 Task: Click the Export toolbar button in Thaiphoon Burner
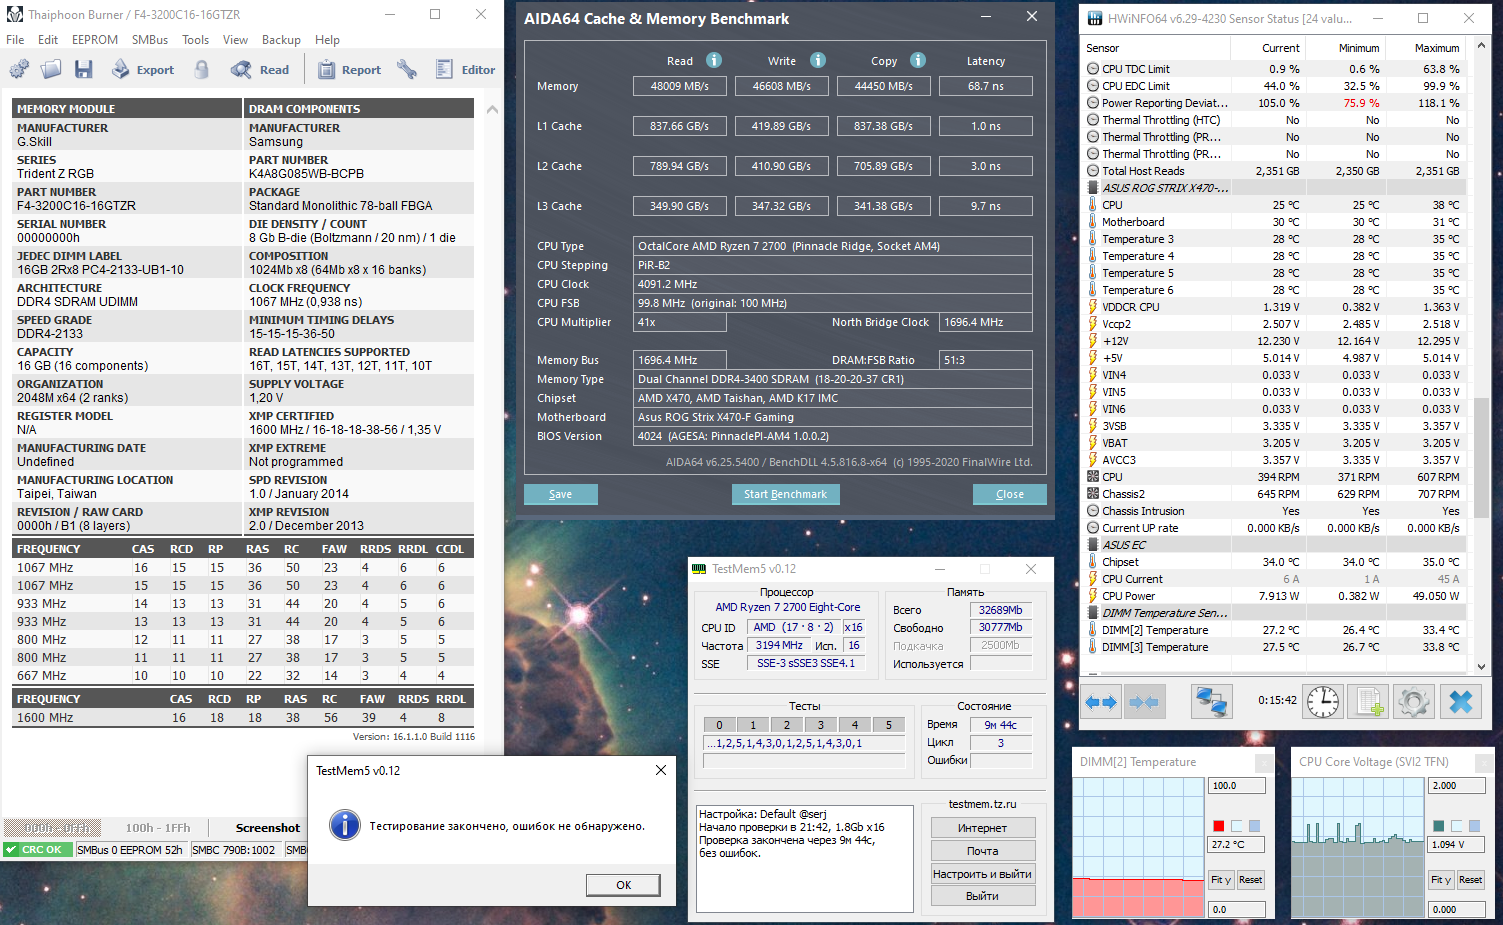pos(142,69)
